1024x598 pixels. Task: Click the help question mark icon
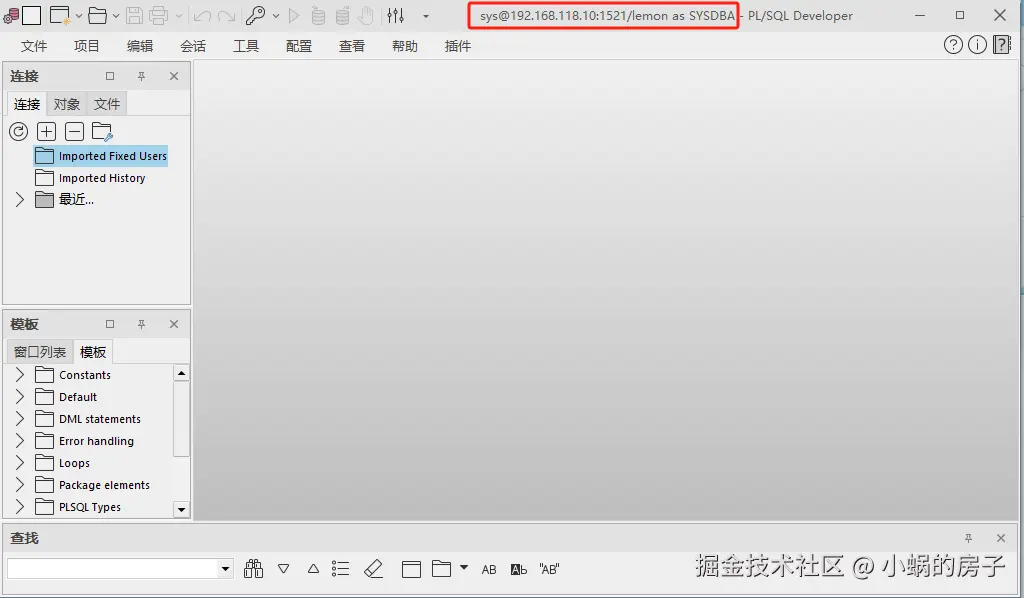(953, 44)
